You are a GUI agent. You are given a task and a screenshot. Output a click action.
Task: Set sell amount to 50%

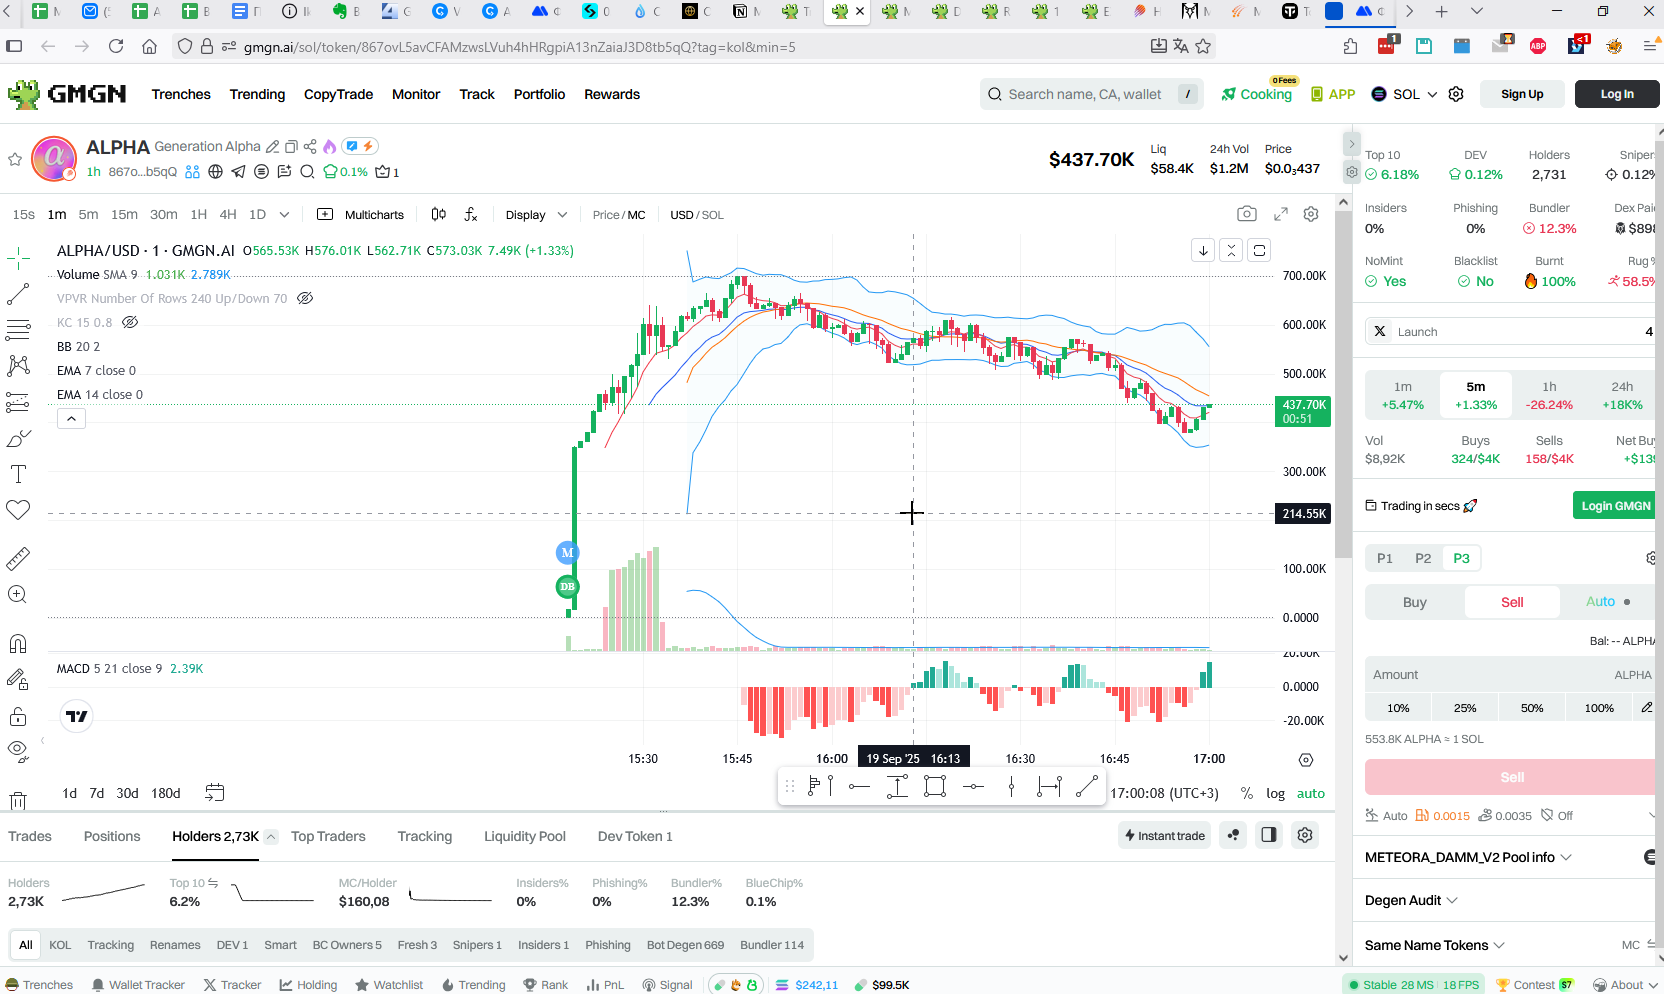(1532, 707)
